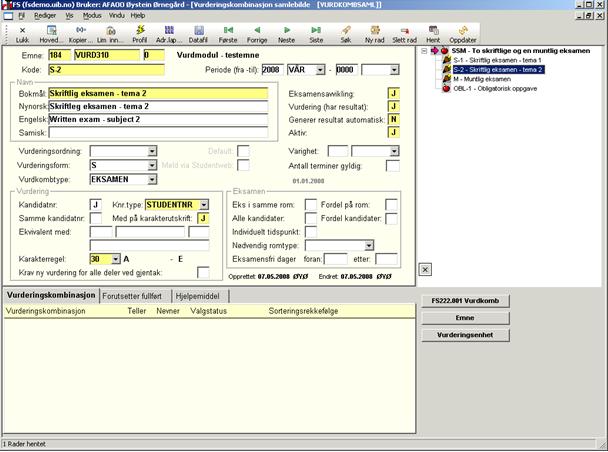This screenshot has width=608, height=452.
Task: Click the Datafil save icon
Action: click(x=198, y=33)
